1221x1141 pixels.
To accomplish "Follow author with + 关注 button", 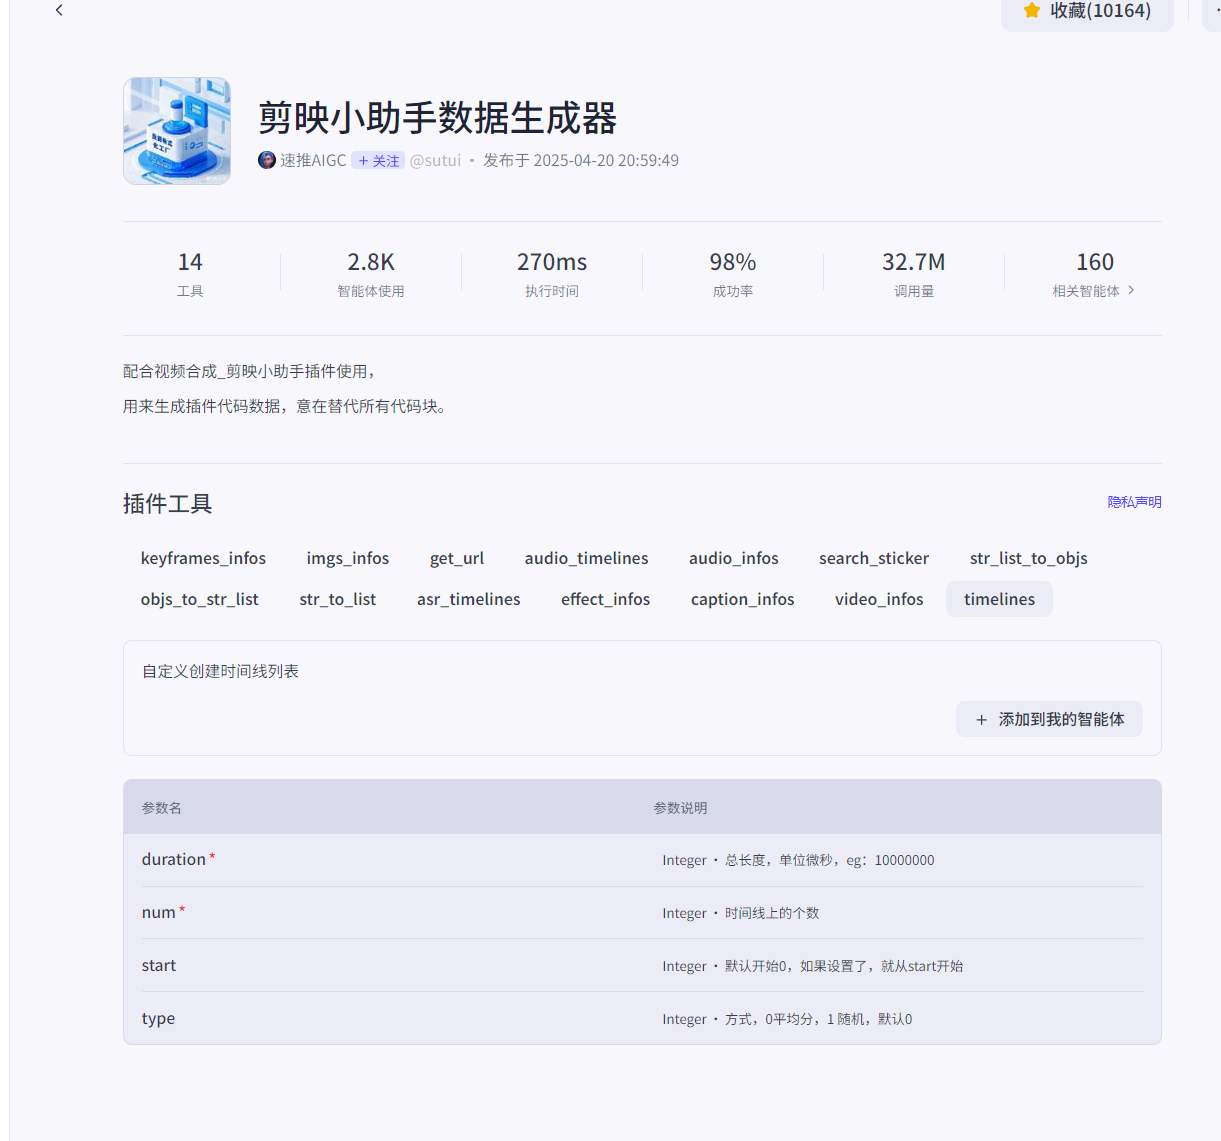I will pyautogui.click(x=378, y=160).
